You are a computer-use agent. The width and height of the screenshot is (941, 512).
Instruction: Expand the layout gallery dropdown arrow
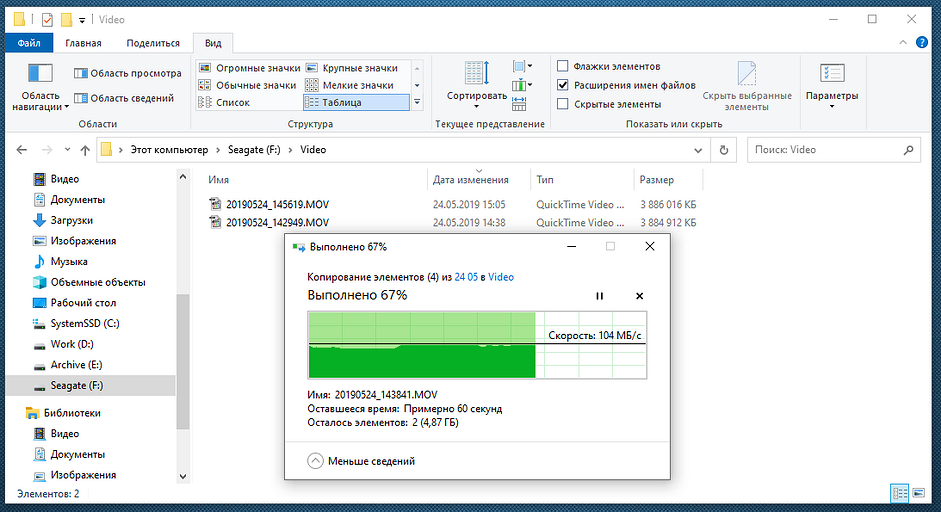pos(417,103)
